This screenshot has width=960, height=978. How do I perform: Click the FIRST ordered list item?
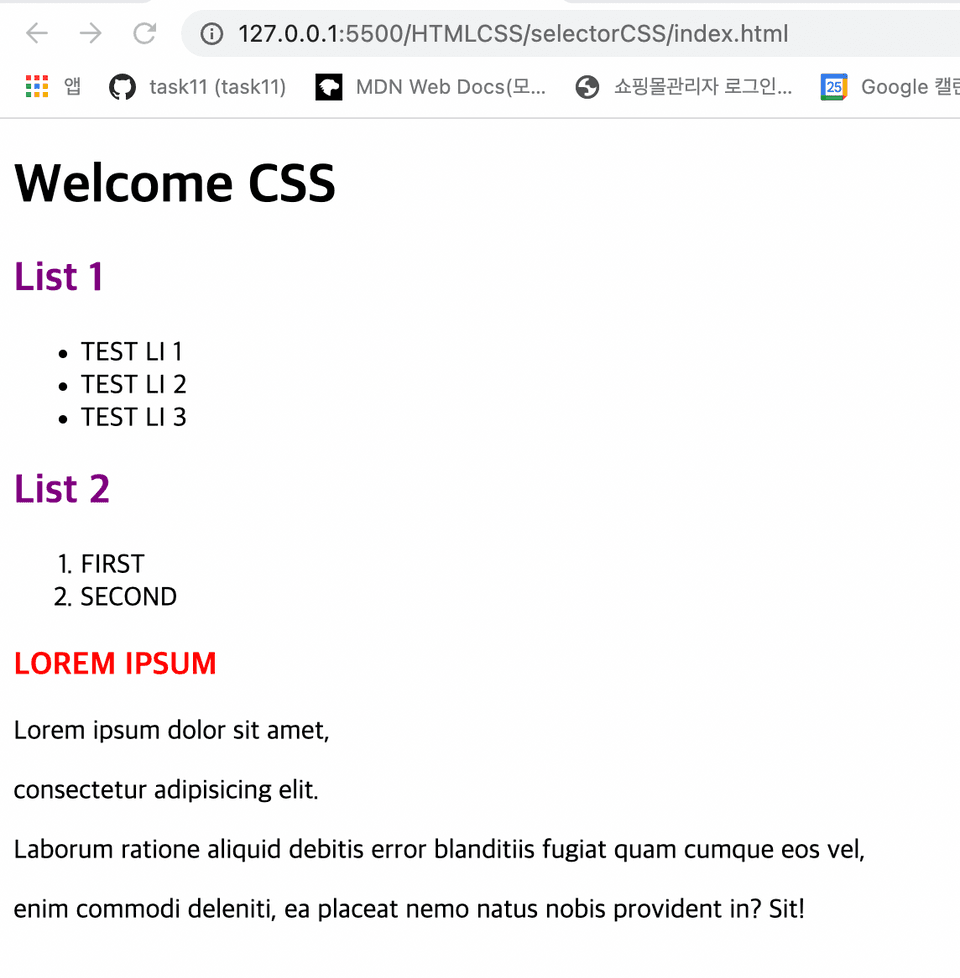click(112, 564)
